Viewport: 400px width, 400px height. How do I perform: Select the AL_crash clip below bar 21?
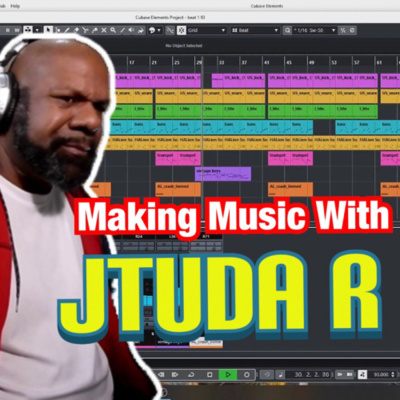click(x=178, y=189)
